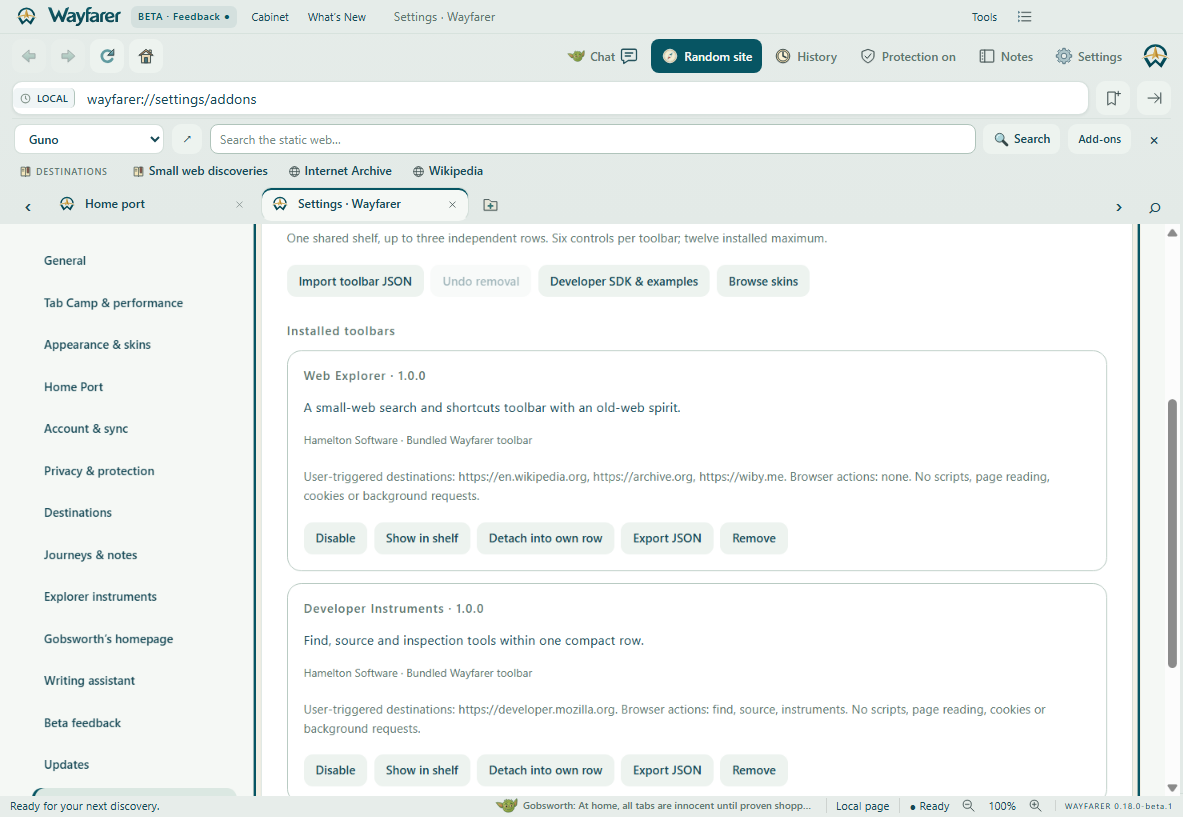Image resolution: width=1183 pixels, height=817 pixels.
Task: Toggle Protection on shield
Action: pos(908,57)
